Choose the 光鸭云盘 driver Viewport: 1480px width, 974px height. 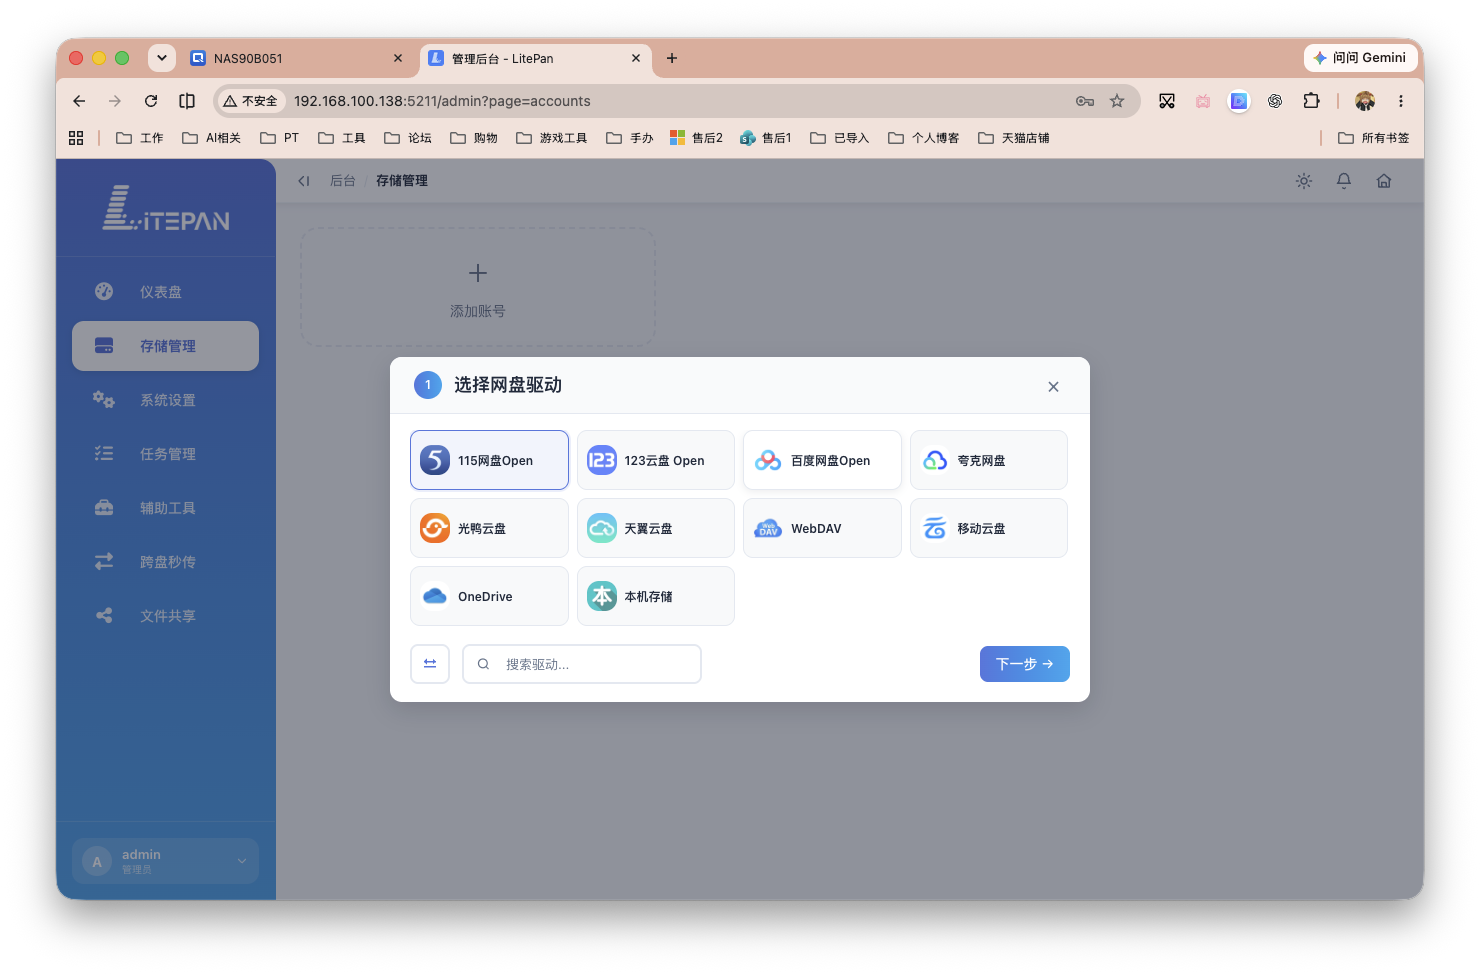(489, 528)
